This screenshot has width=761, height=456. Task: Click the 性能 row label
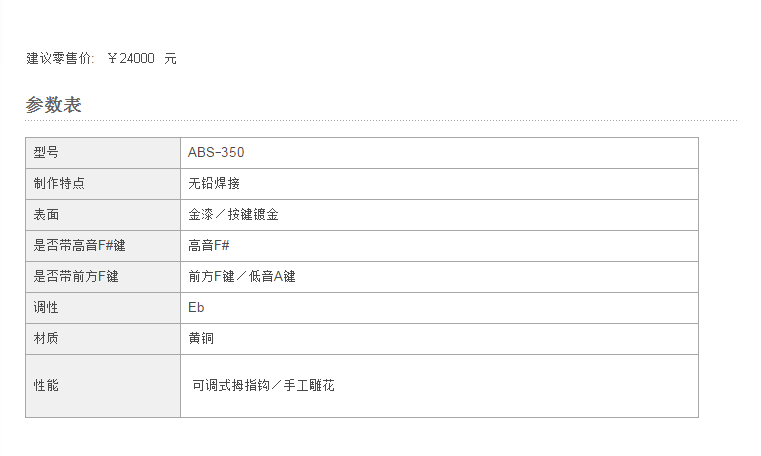pyautogui.click(x=46, y=386)
